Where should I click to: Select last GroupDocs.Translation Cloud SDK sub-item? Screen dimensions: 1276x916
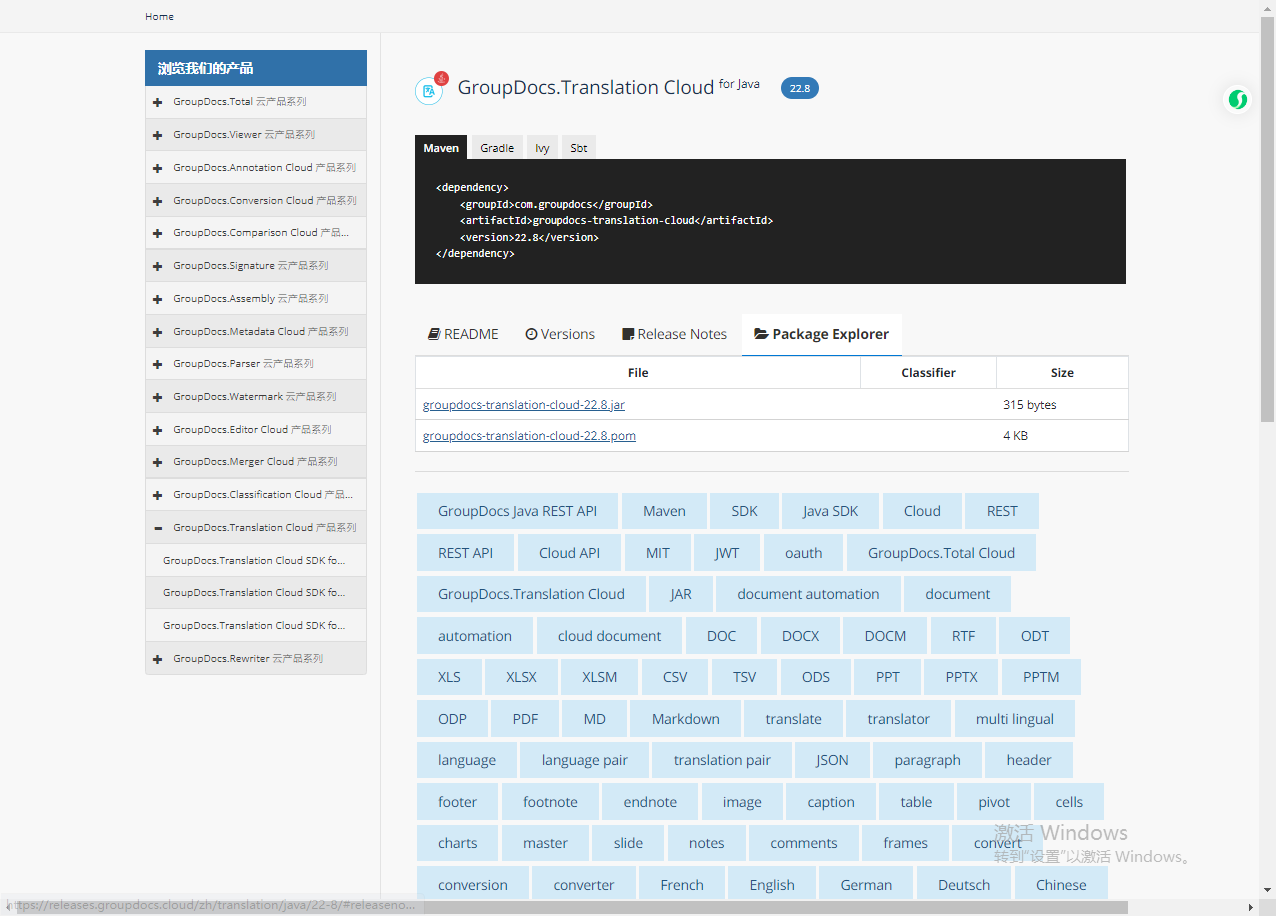(256, 626)
